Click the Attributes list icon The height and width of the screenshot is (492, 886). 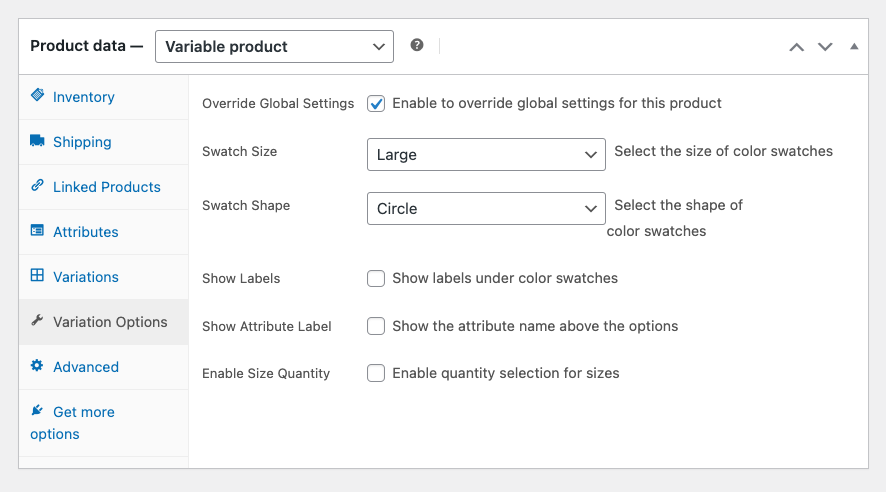tap(37, 230)
